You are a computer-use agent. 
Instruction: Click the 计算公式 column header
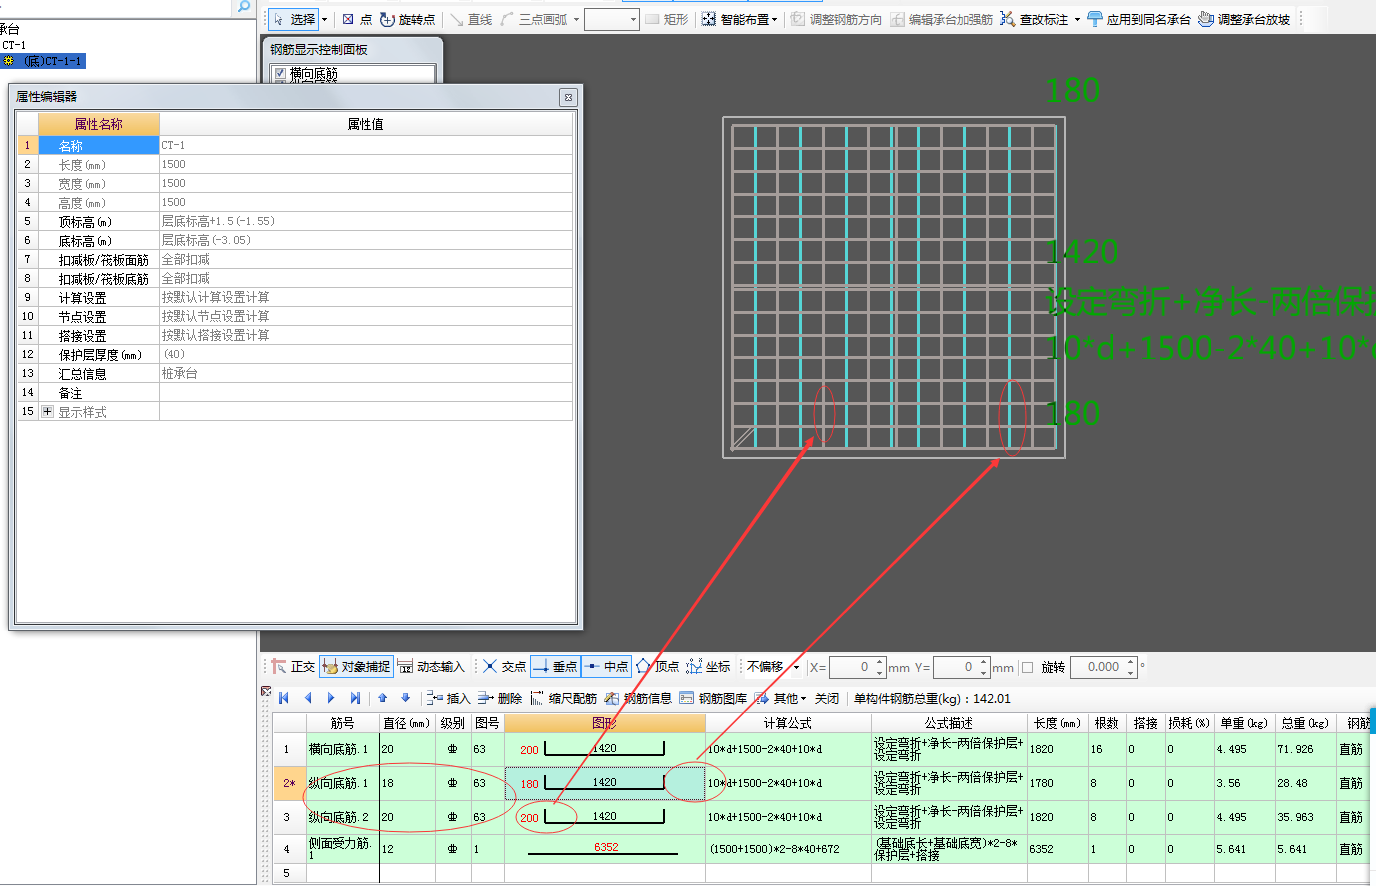(788, 722)
